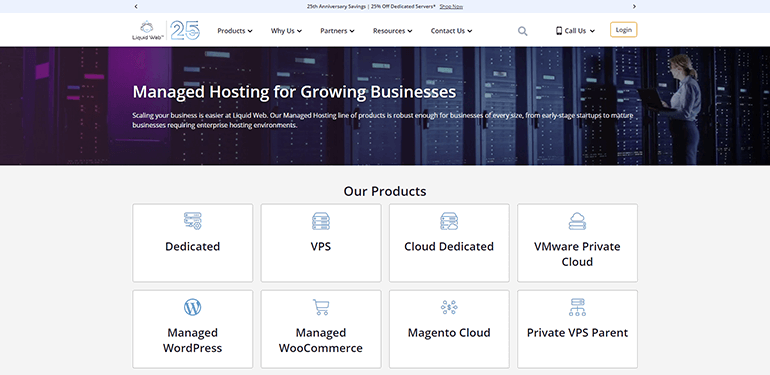
Task: Click the Cloud Dedicated icon
Action: coord(449,221)
